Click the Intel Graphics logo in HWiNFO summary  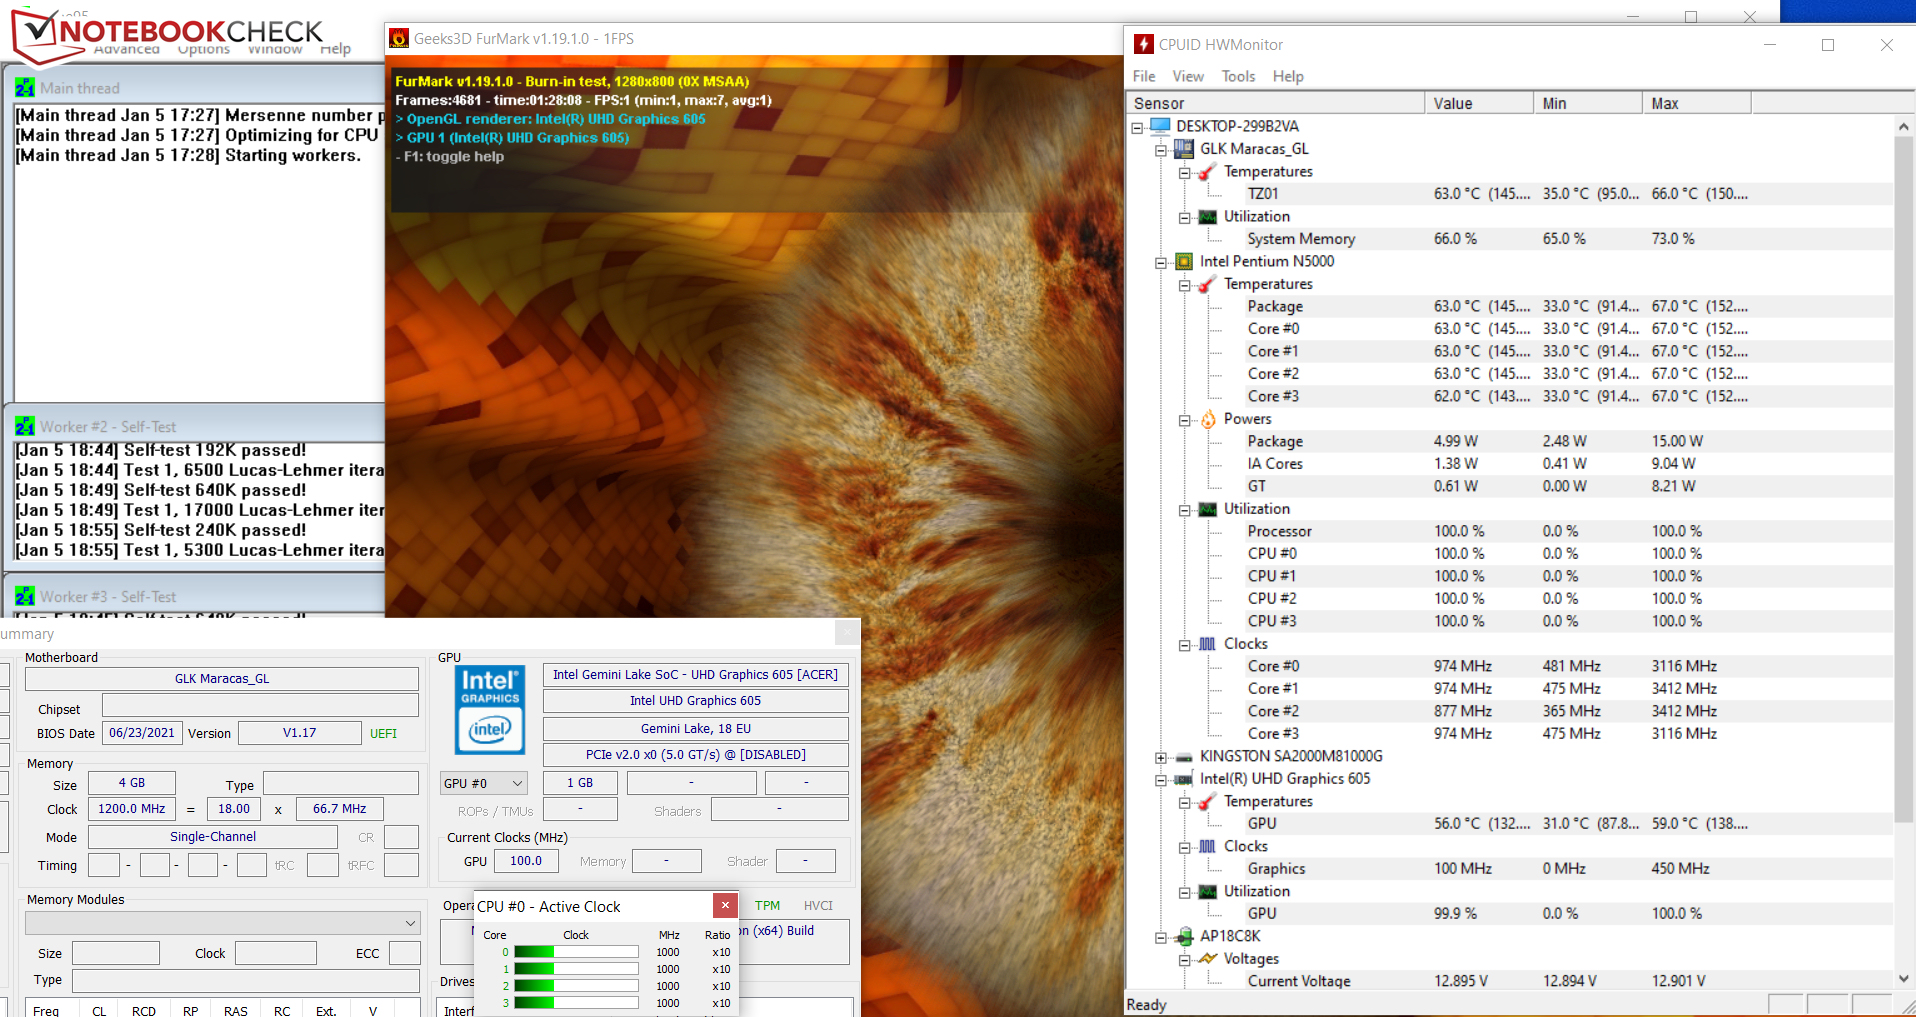(x=490, y=710)
